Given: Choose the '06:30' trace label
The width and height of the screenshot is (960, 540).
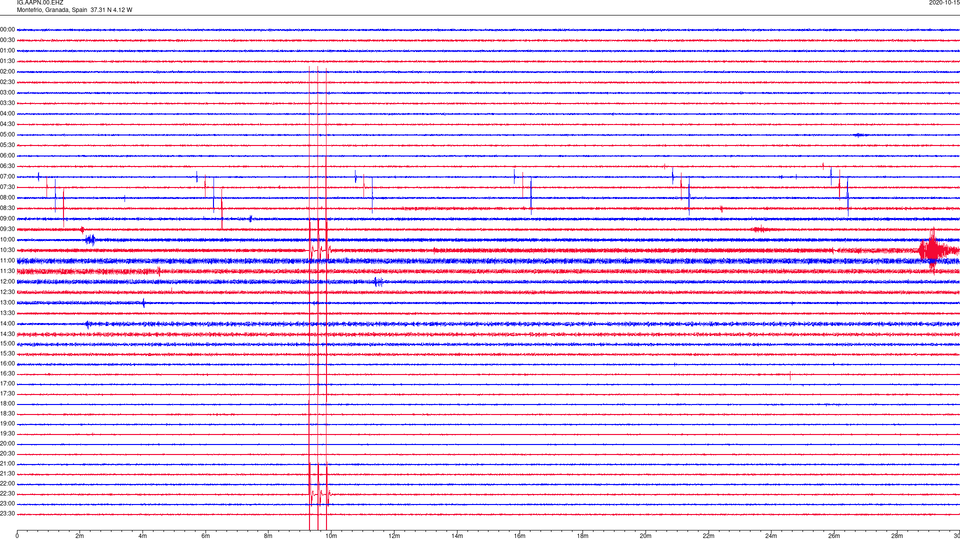Looking at the screenshot, I should 7,166.
